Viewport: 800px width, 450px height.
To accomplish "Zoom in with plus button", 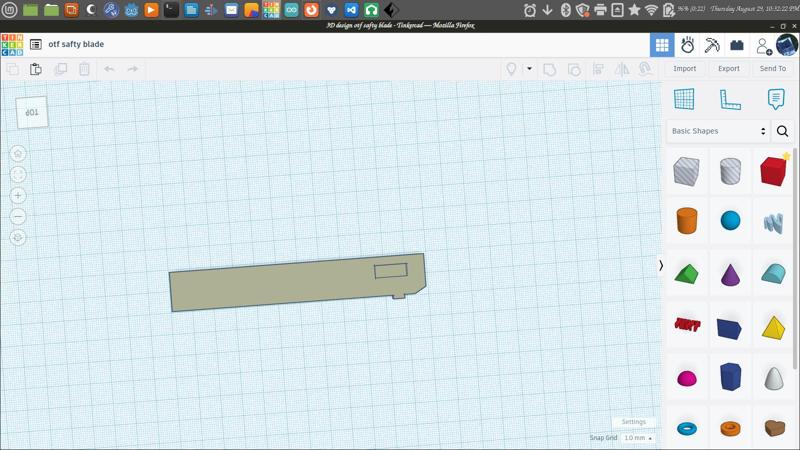I will click(18, 195).
